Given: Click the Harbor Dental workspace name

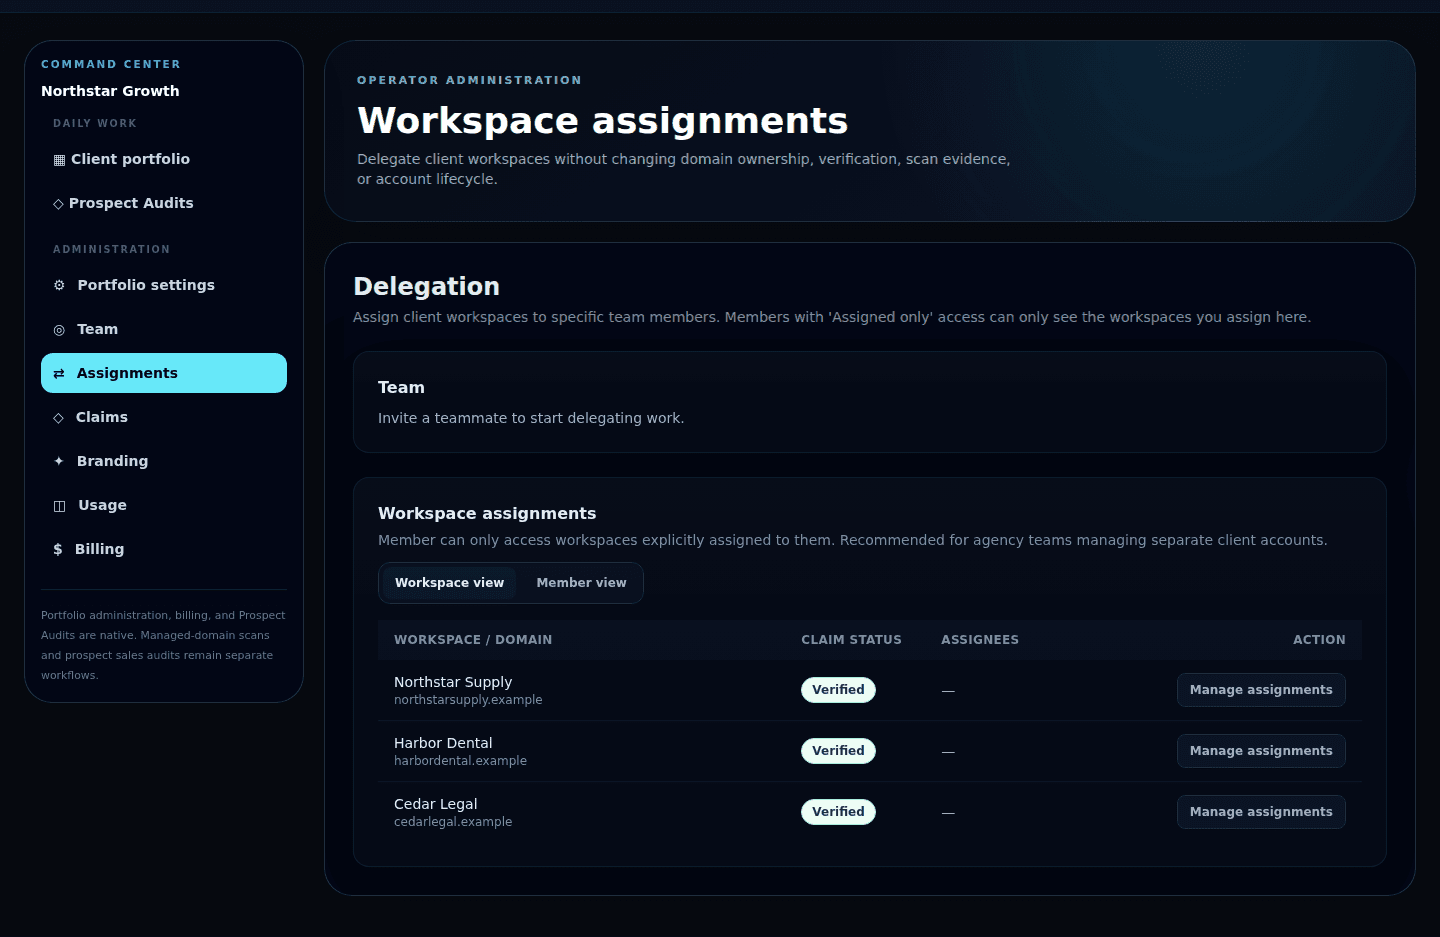Looking at the screenshot, I should click(443, 743).
